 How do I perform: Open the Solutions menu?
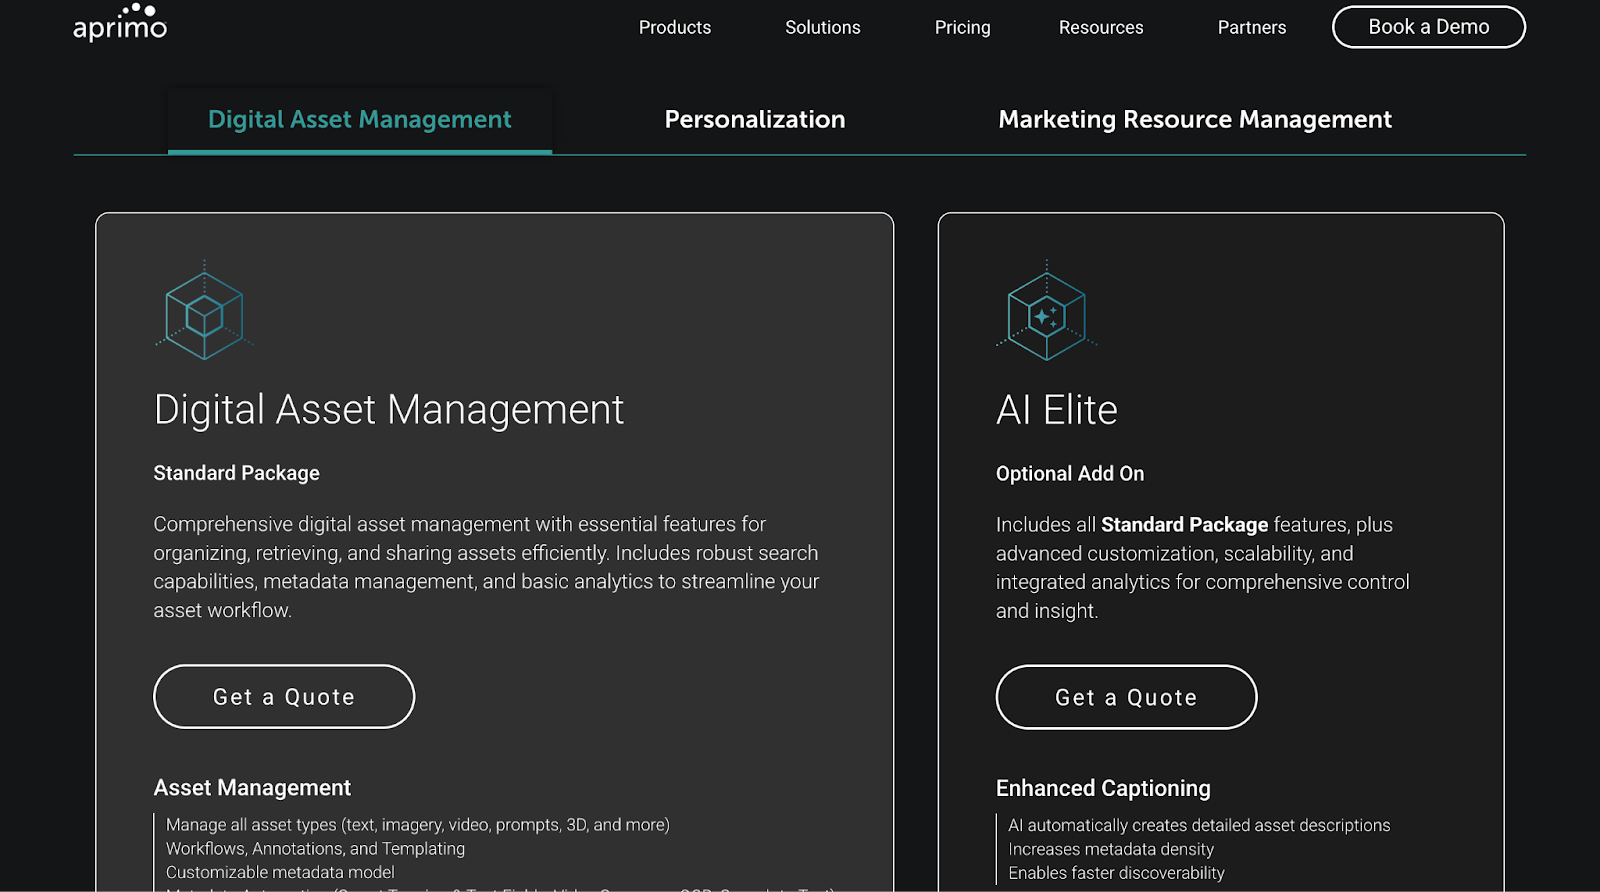pyautogui.click(x=822, y=28)
